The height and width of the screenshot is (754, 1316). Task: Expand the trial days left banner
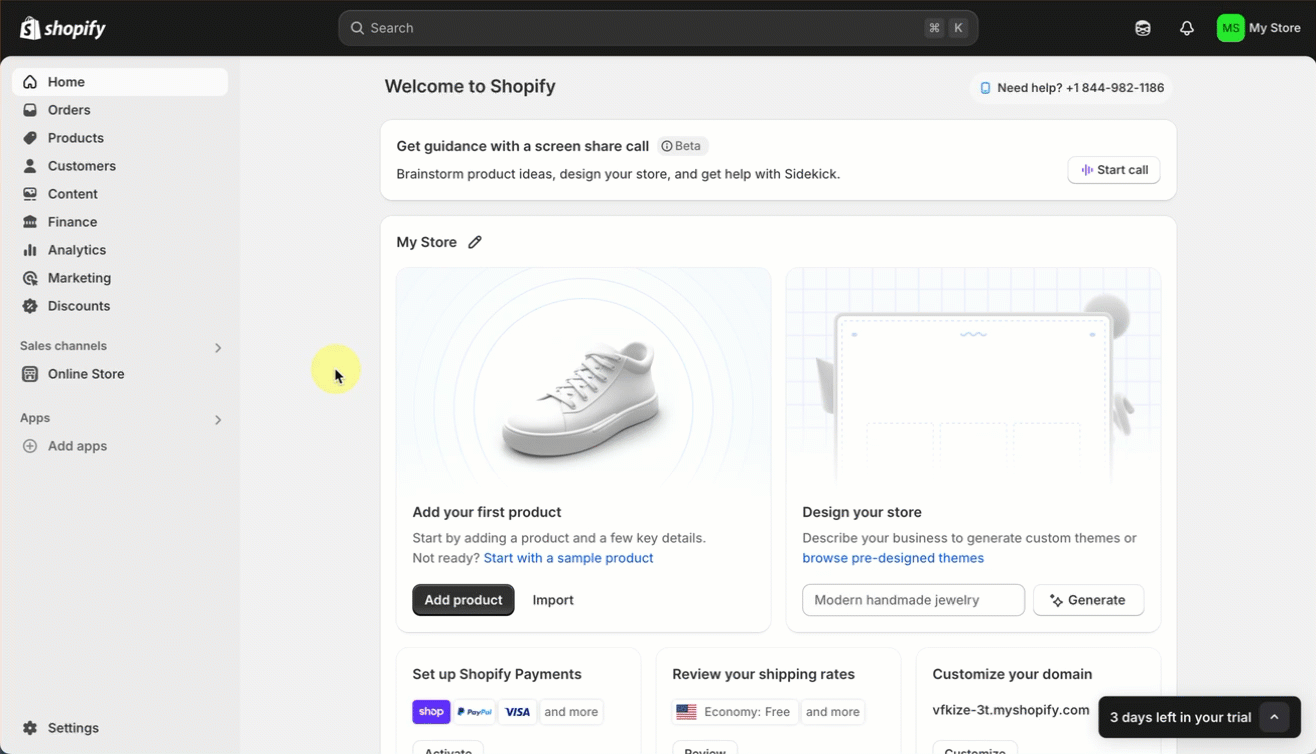(x=1274, y=717)
